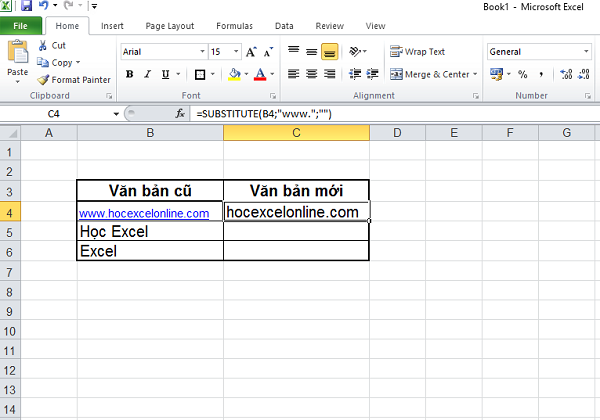
Task: Select the Format Painter brush
Action: point(43,80)
